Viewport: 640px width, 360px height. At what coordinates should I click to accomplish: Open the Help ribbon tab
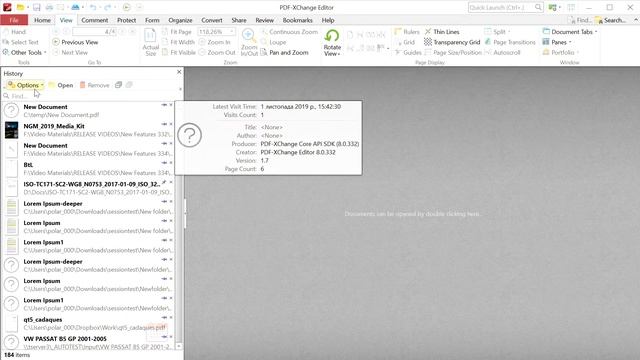click(x=328, y=20)
